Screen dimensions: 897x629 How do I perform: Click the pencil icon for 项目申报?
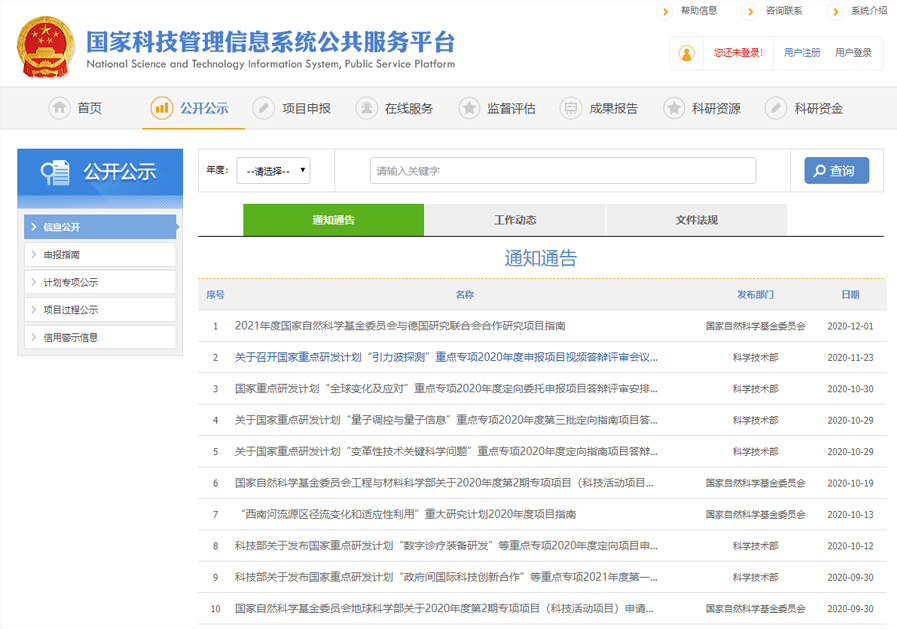263,108
